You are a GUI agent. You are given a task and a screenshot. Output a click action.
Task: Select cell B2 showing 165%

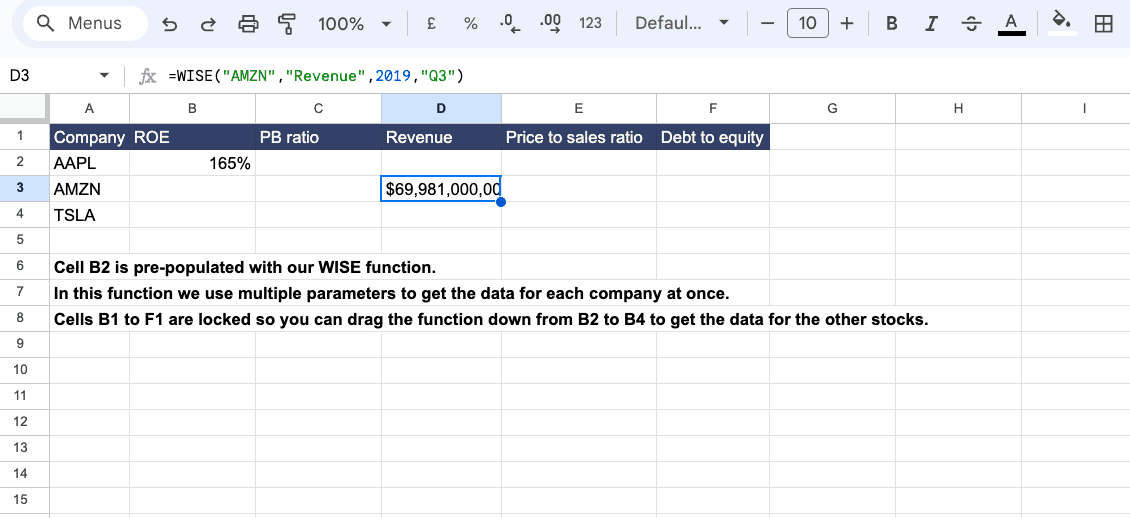(x=192, y=163)
